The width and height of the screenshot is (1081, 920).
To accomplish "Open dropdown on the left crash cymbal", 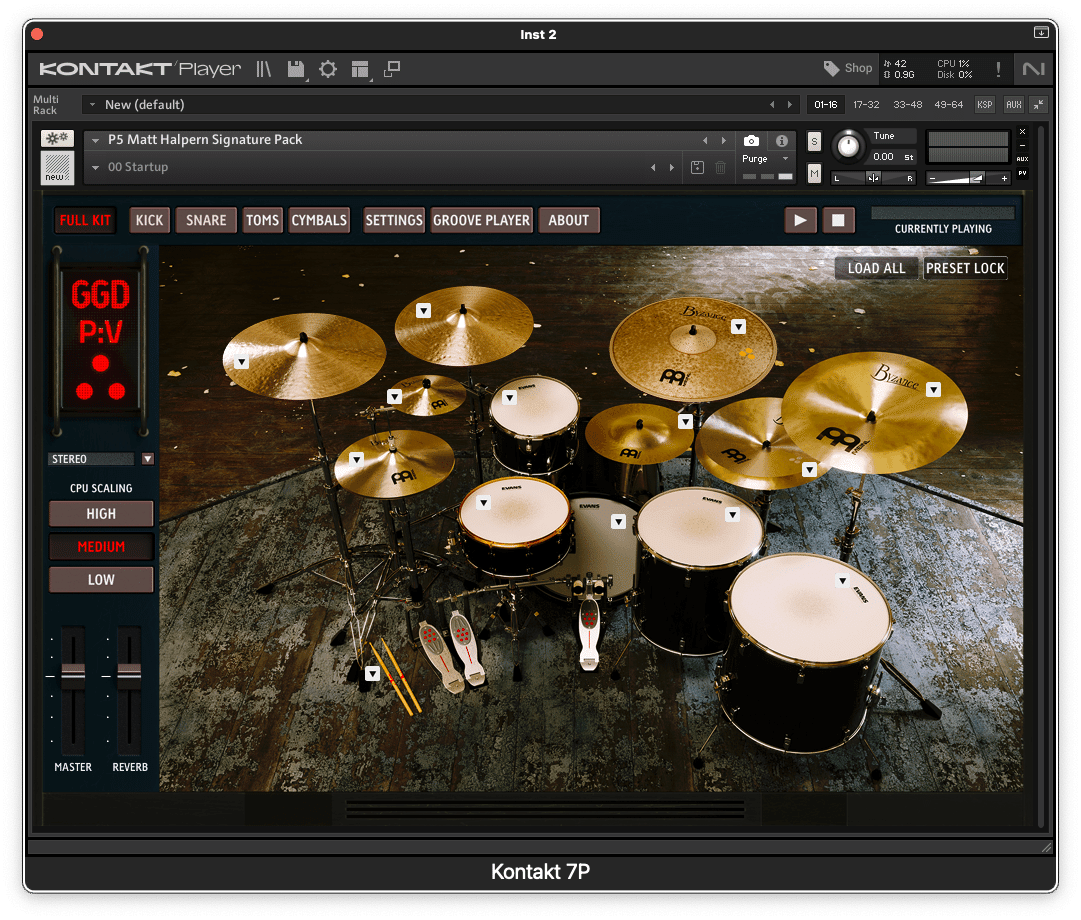I will pos(241,362).
